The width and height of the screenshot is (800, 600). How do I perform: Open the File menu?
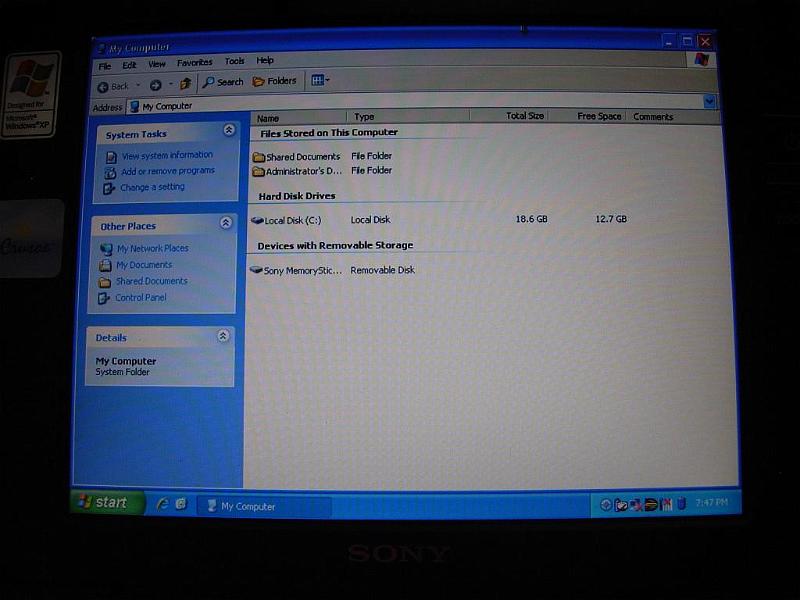pos(105,66)
